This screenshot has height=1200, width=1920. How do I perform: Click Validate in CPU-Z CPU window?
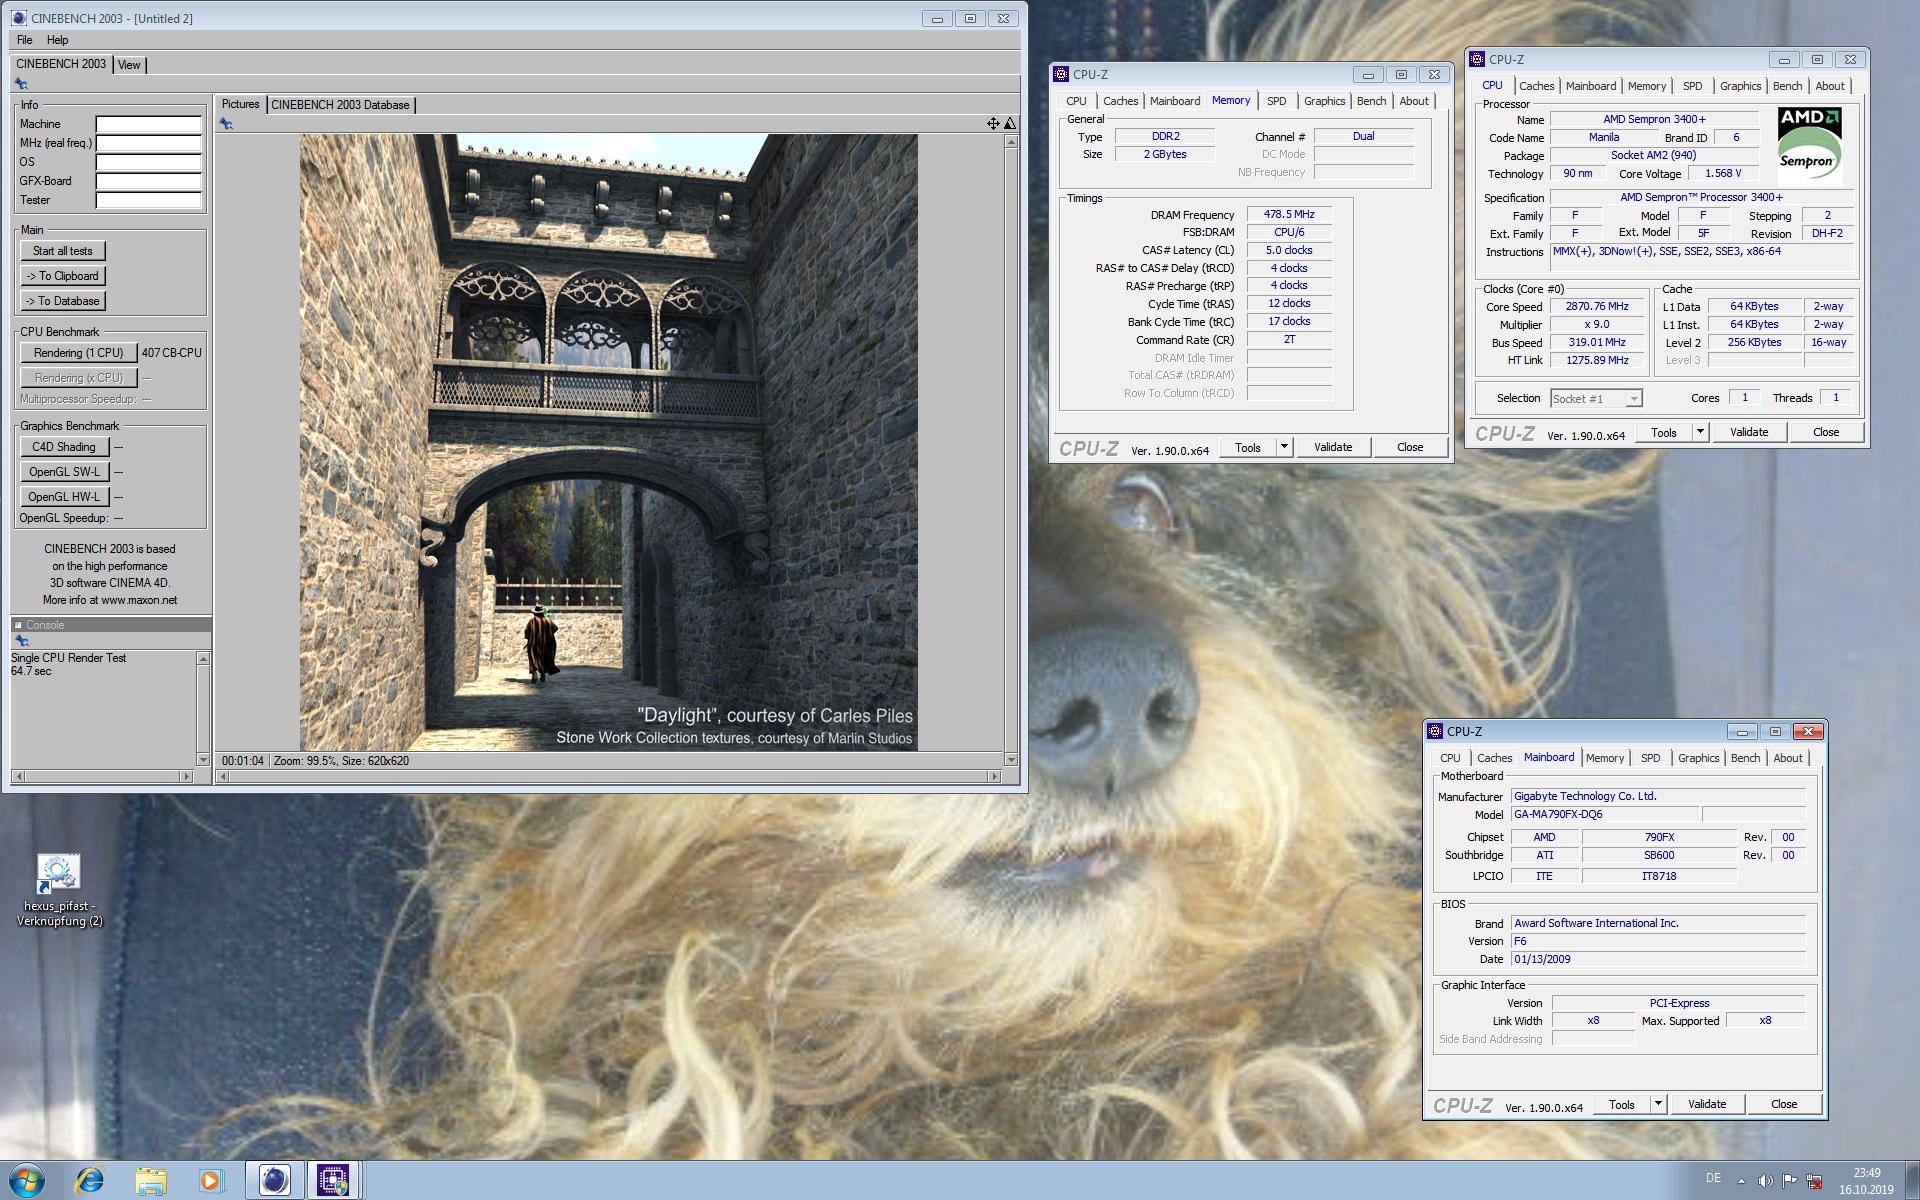coord(1748,432)
